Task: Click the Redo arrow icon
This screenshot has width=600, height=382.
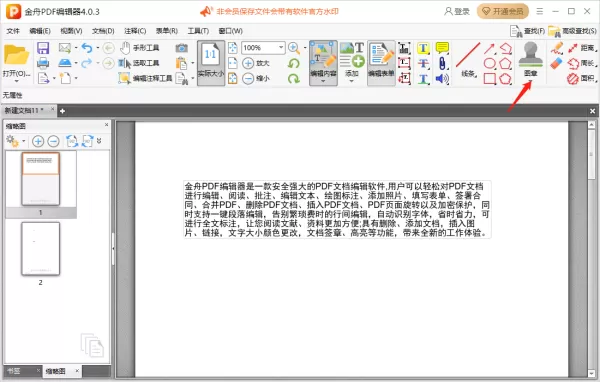Action: click(x=87, y=63)
